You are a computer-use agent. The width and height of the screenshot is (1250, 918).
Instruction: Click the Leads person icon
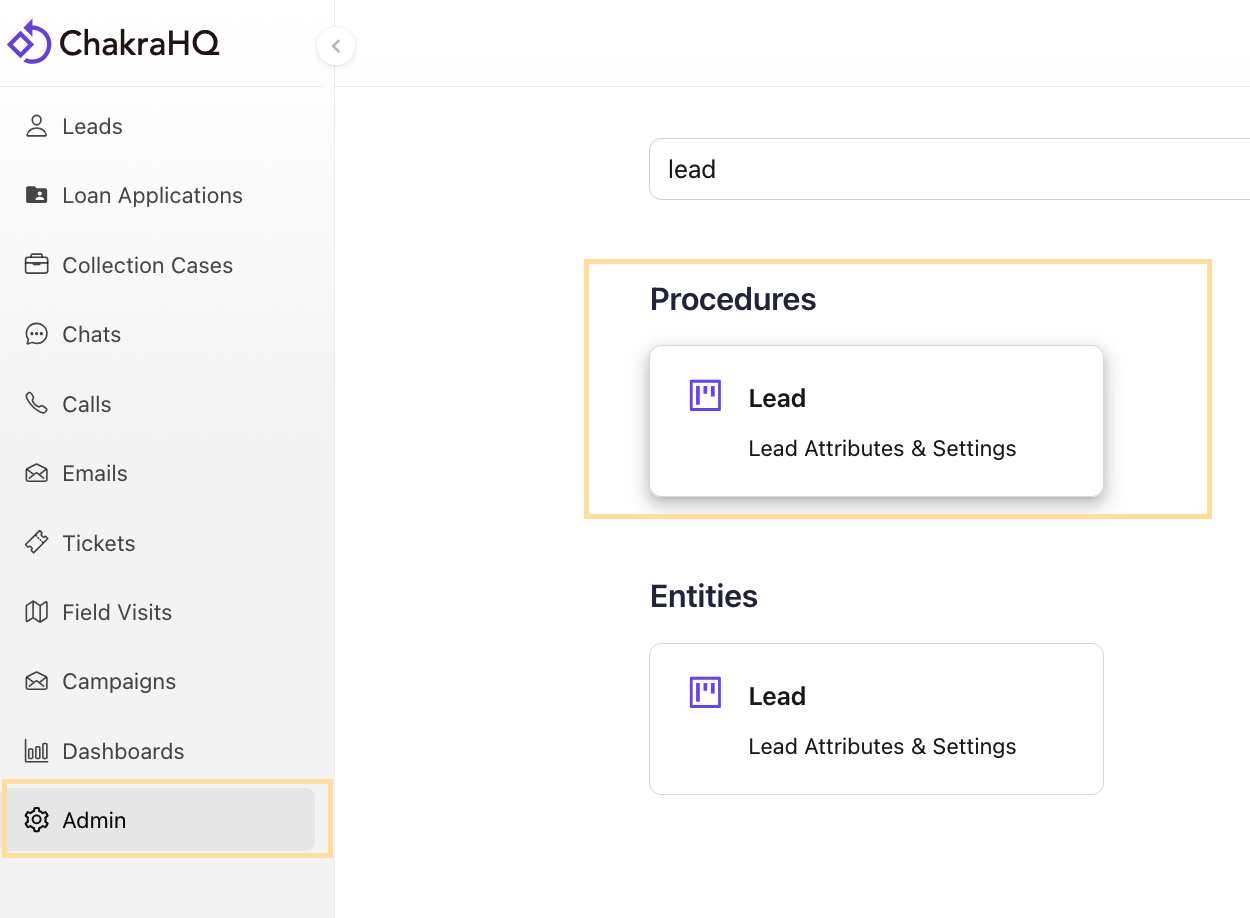coord(37,126)
